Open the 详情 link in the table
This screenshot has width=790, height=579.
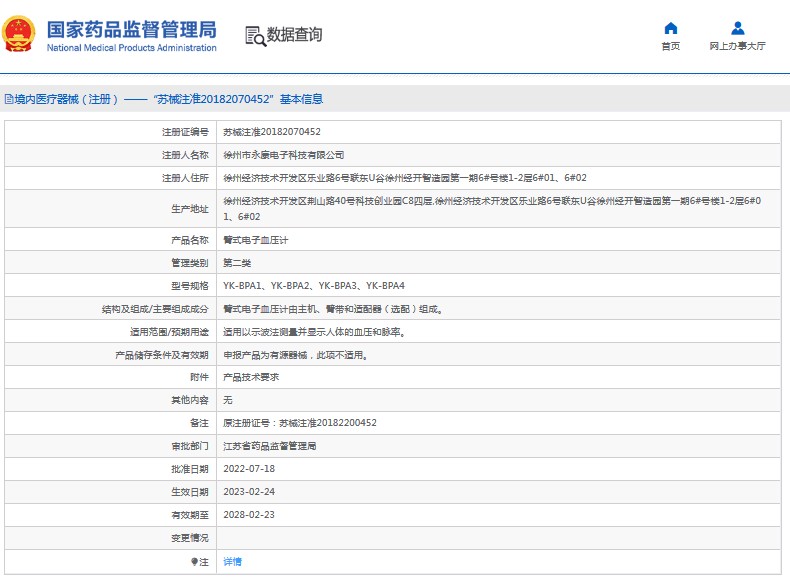pyautogui.click(x=232, y=562)
